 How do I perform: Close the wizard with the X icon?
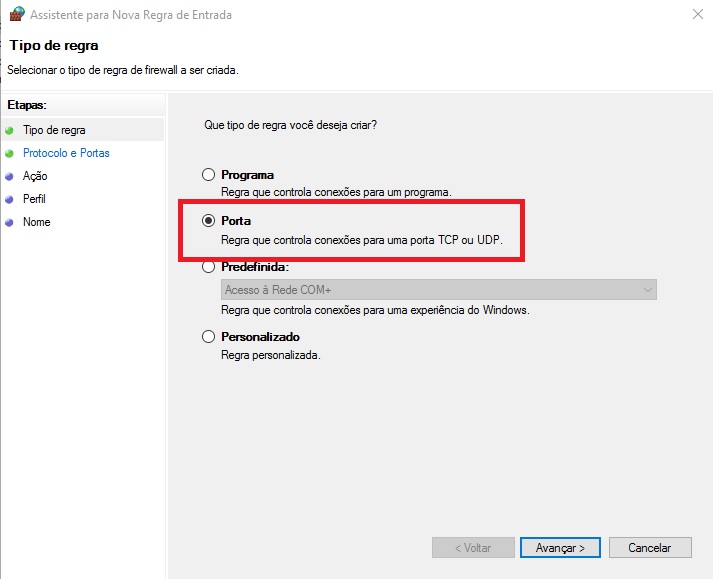tap(698, 15)
